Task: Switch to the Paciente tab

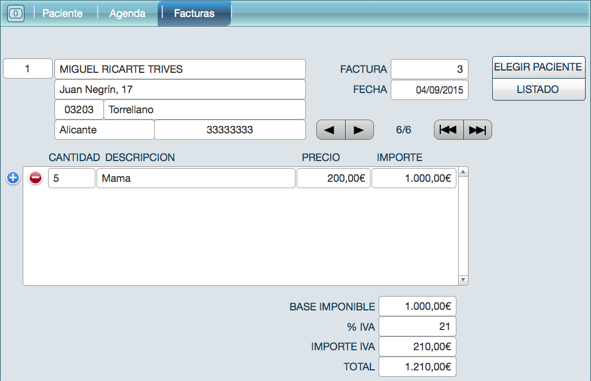Action: [62, 13]
